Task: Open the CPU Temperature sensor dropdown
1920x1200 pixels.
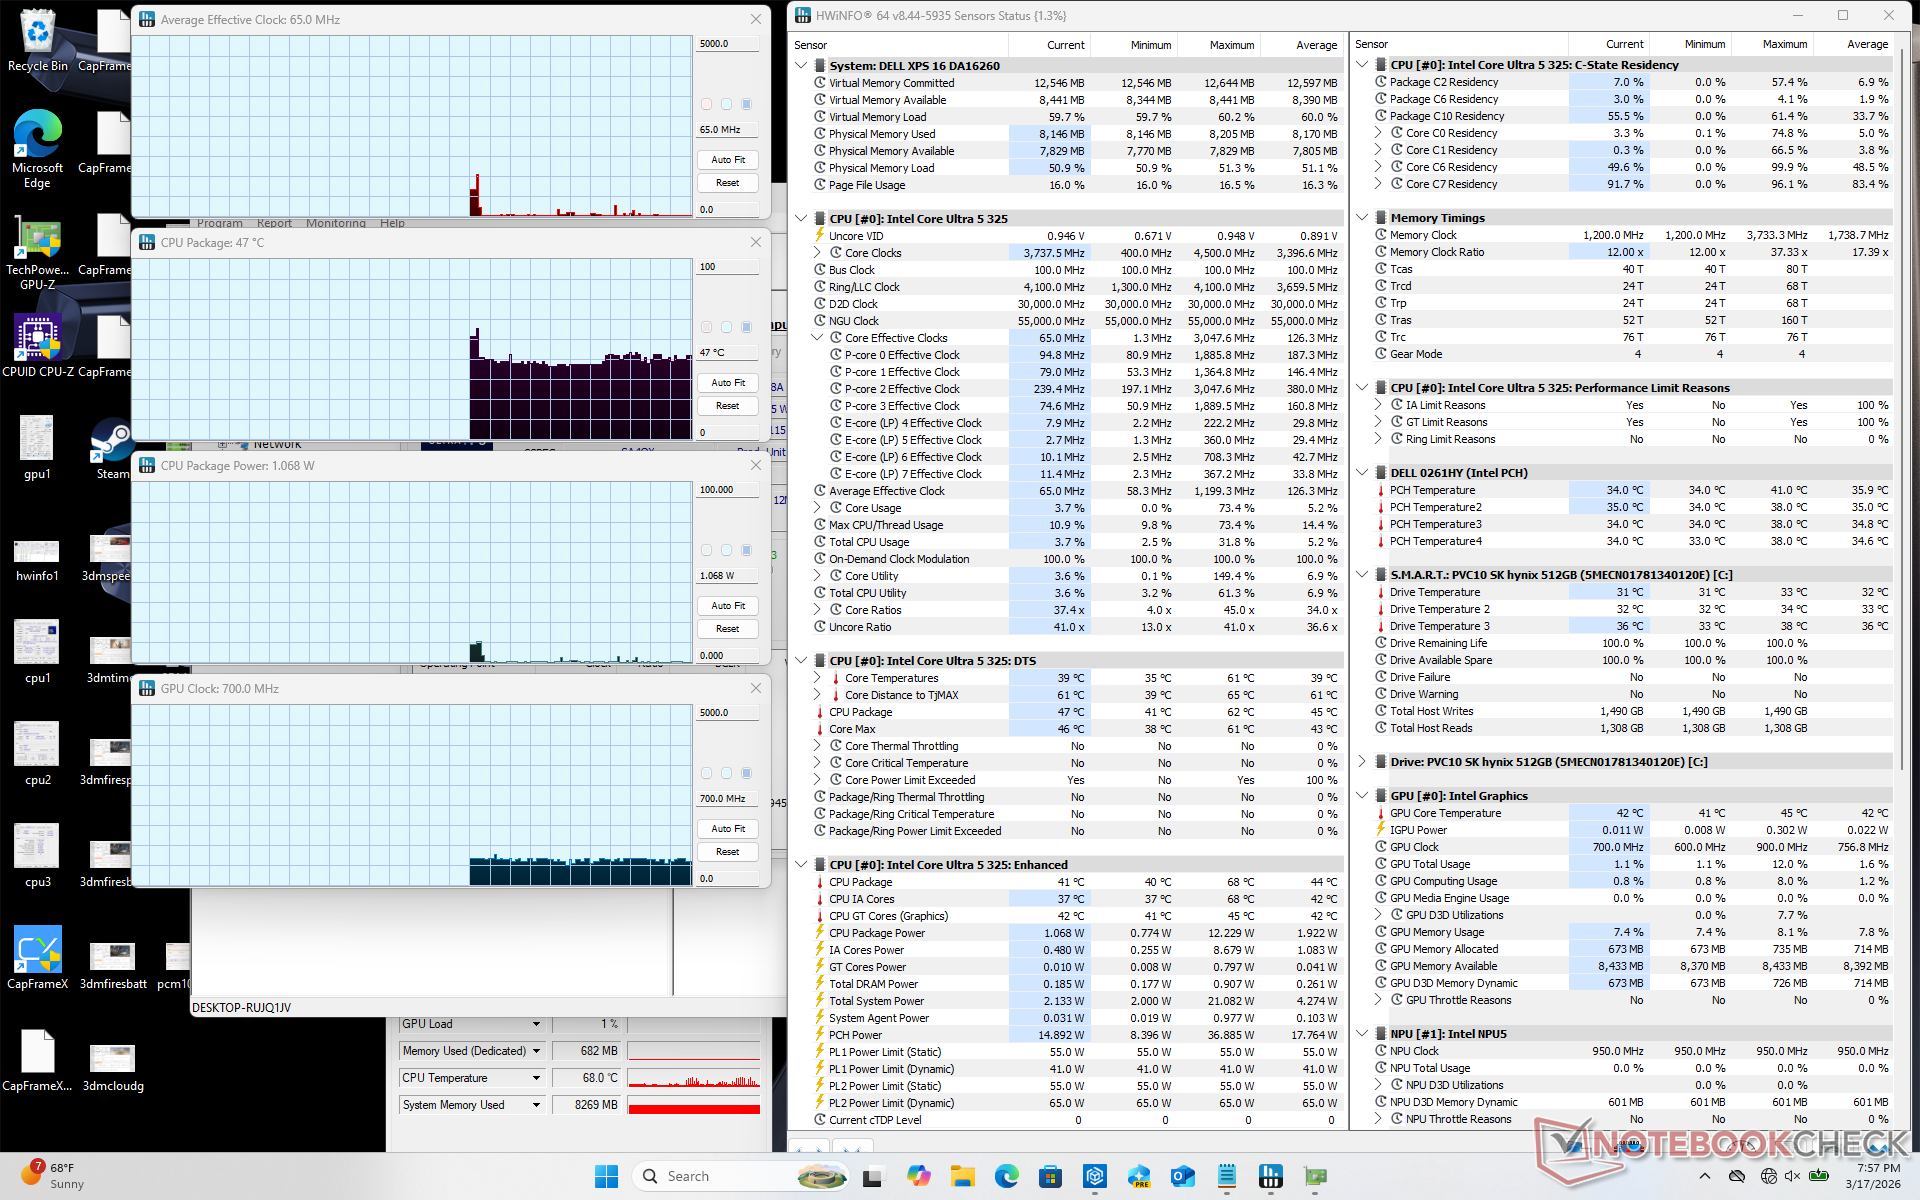Action: (x=536, y=1078)
